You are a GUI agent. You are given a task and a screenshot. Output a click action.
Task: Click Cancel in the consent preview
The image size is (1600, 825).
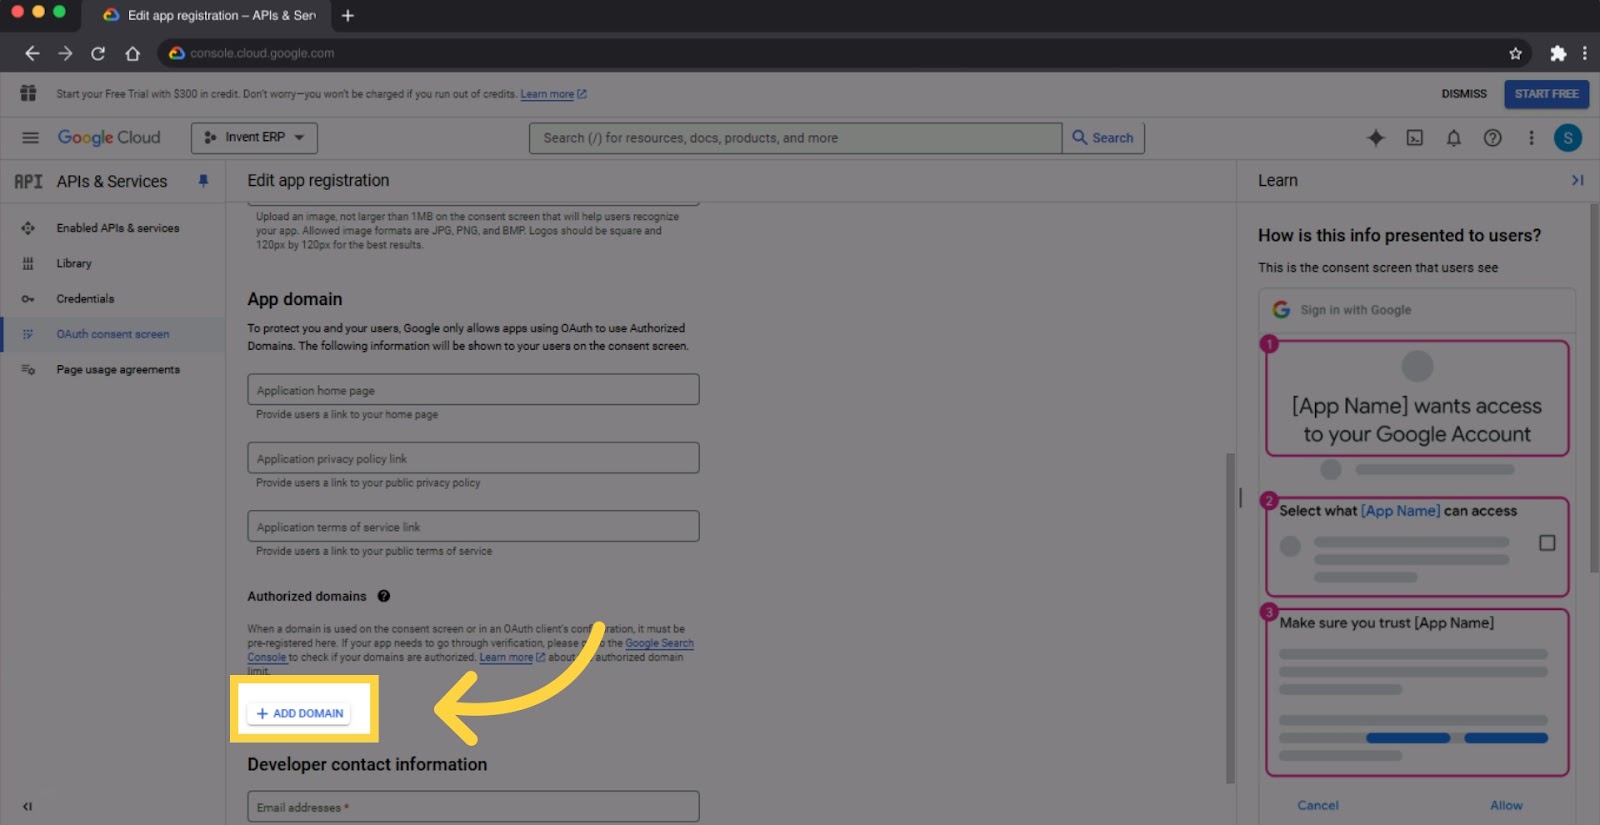[x=1318, y=805]
